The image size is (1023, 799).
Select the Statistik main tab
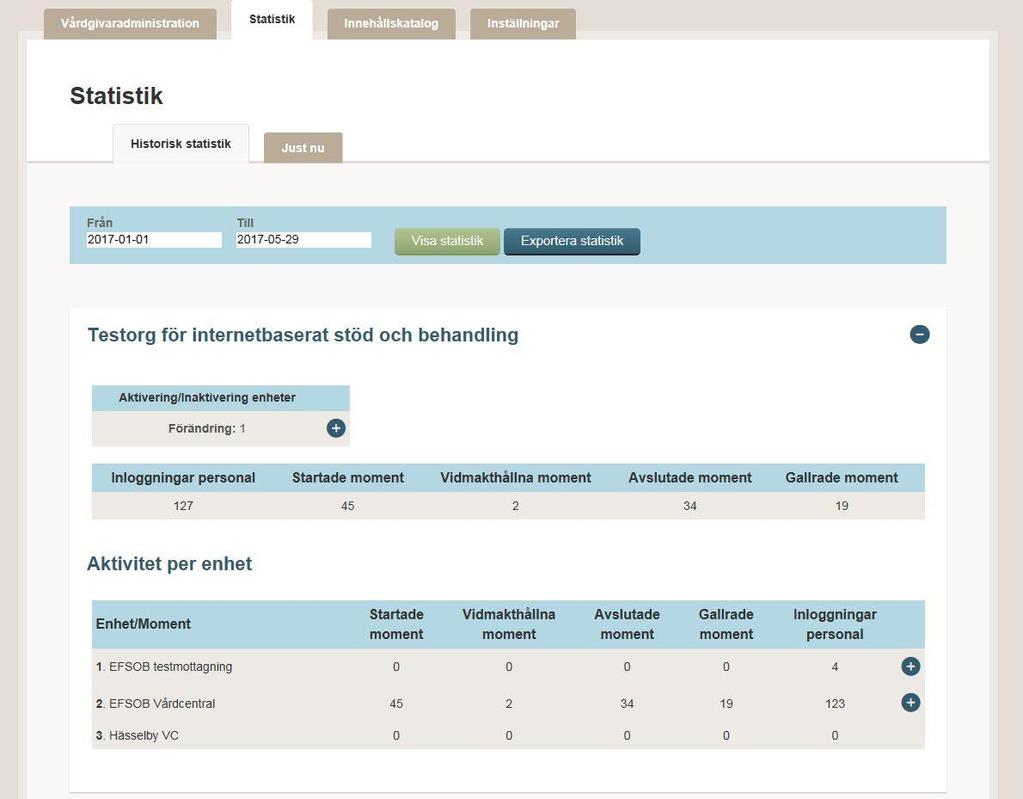click(x=272, y=20)
